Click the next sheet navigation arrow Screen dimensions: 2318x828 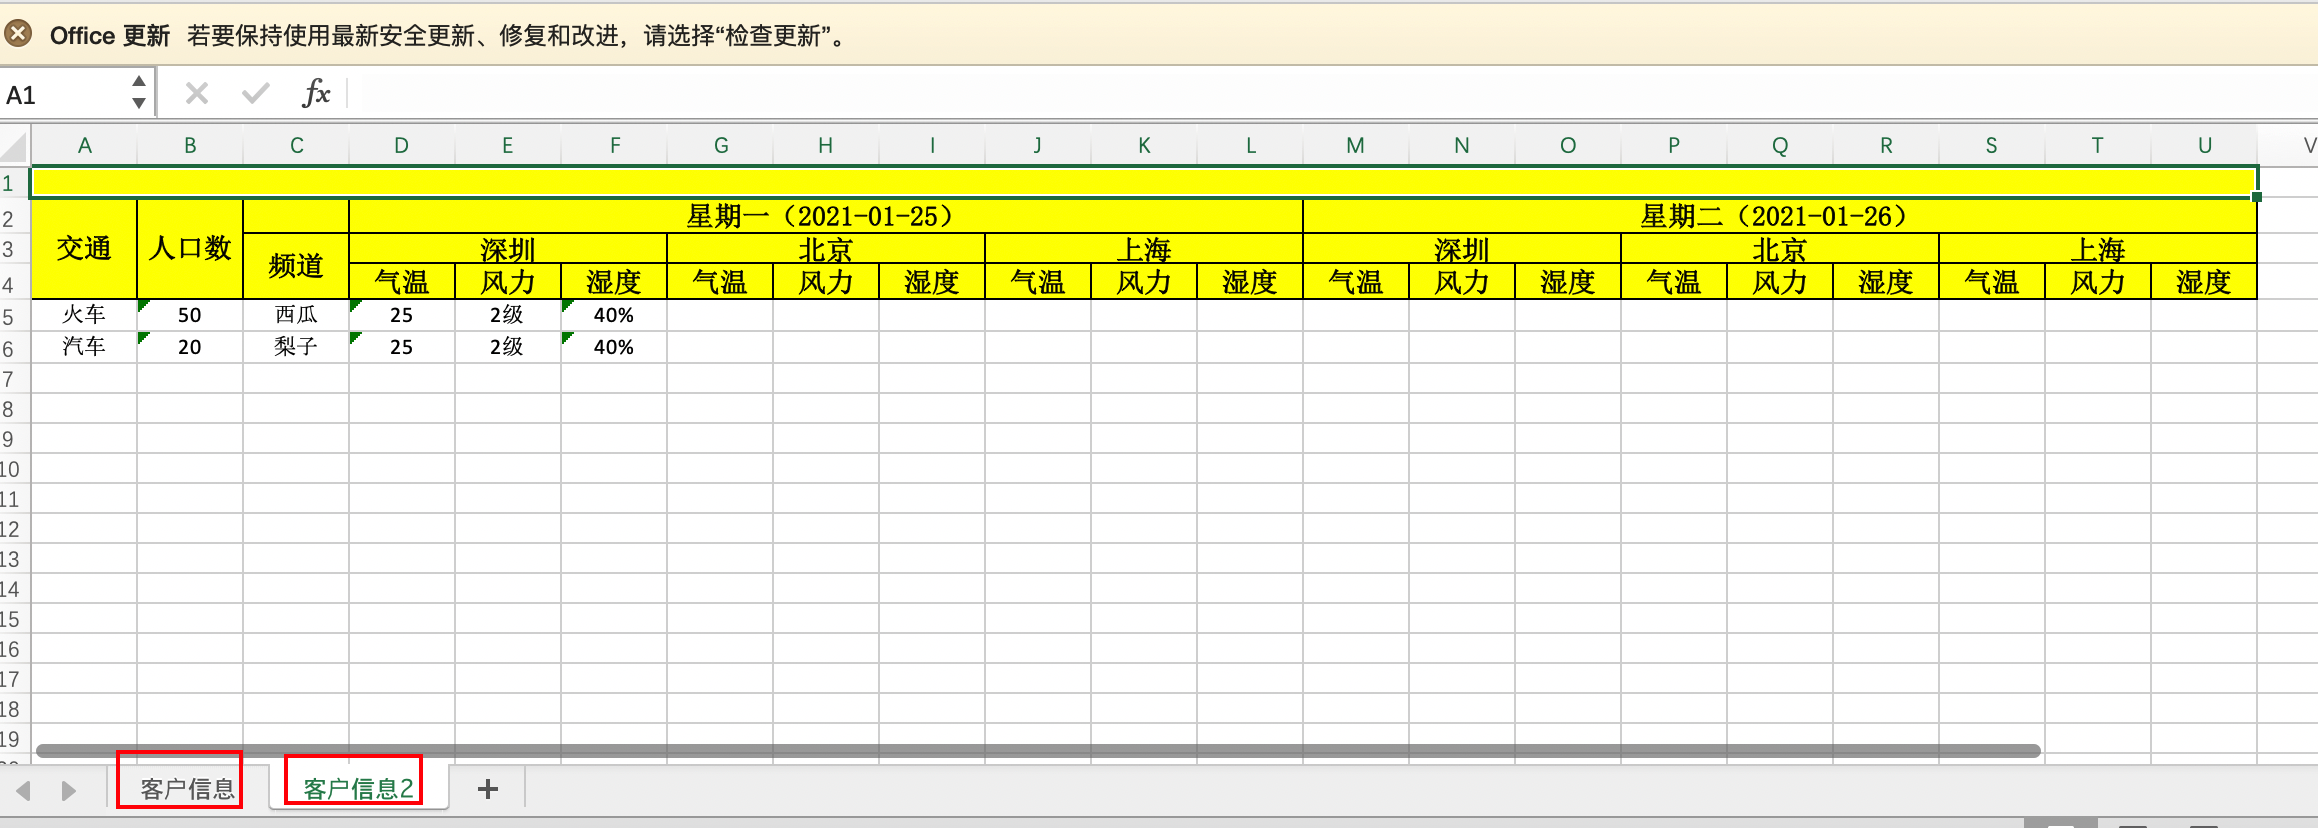pyautogui.click(x=68, y=790)
